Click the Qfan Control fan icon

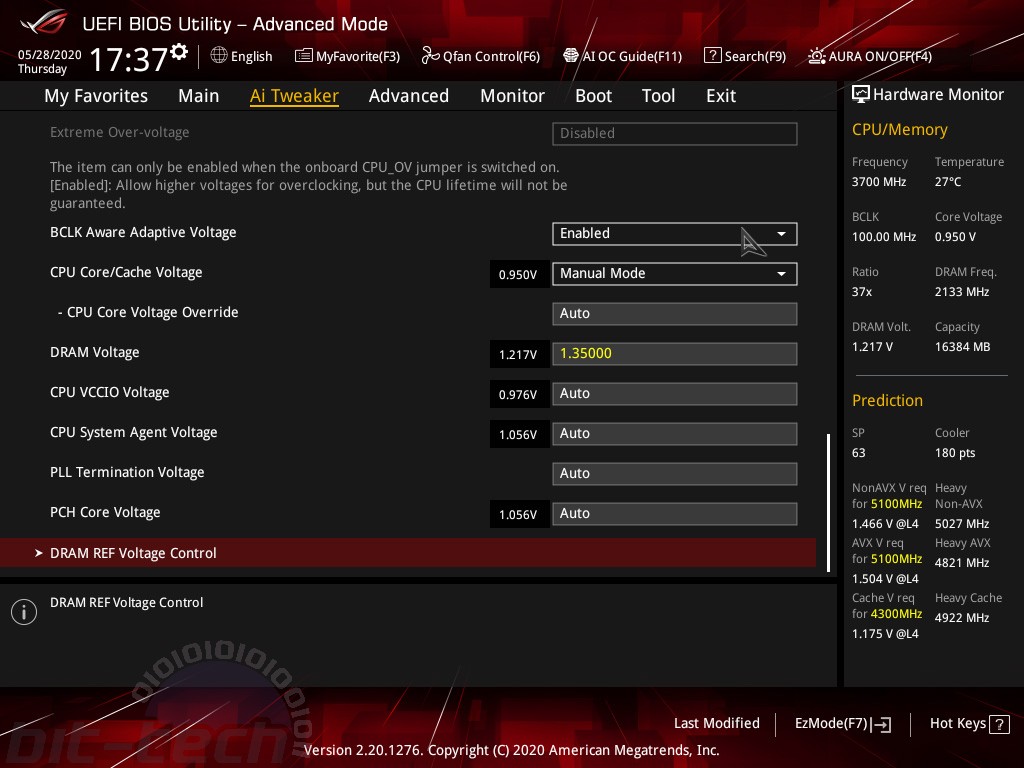[430, 56]
